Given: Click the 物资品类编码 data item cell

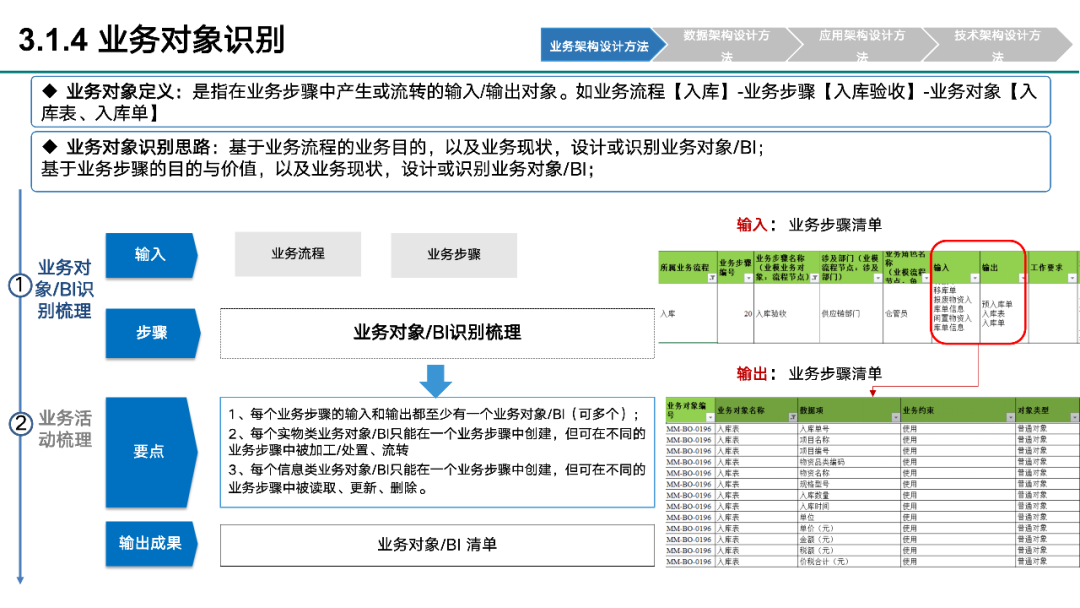Looking at the screenshot, I should [849, 462].
